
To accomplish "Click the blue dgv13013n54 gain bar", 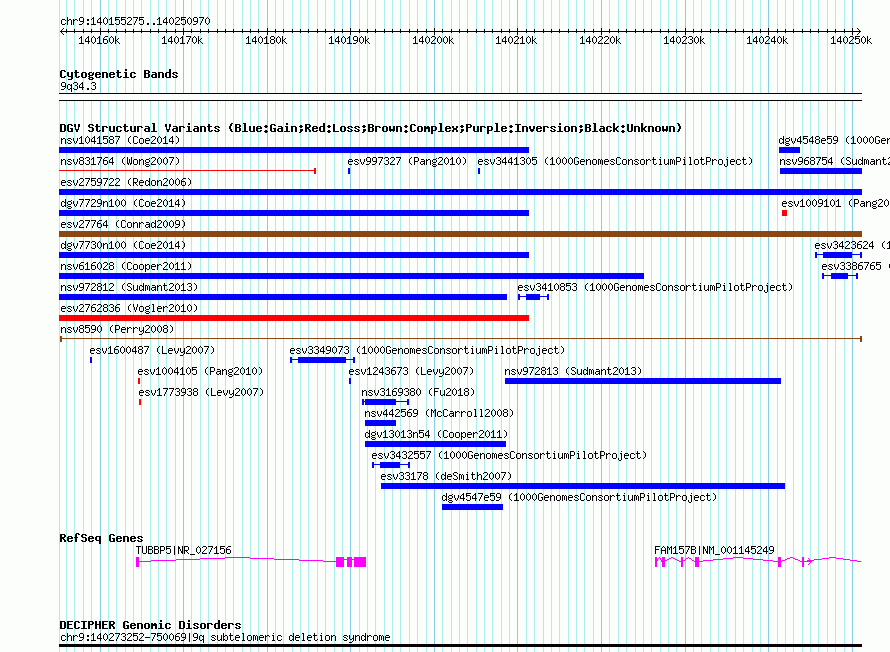I will (435, 444).
